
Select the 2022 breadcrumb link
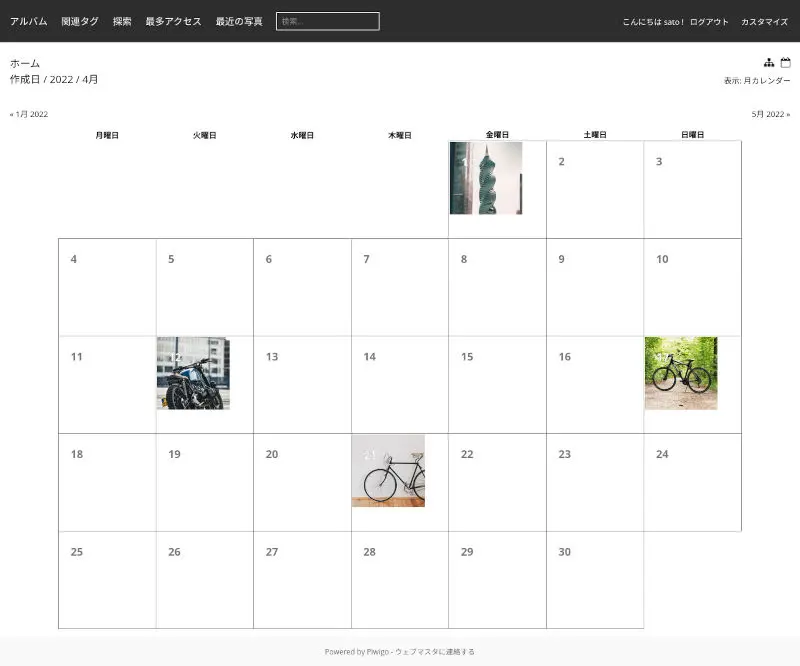[x=61, y=79]
